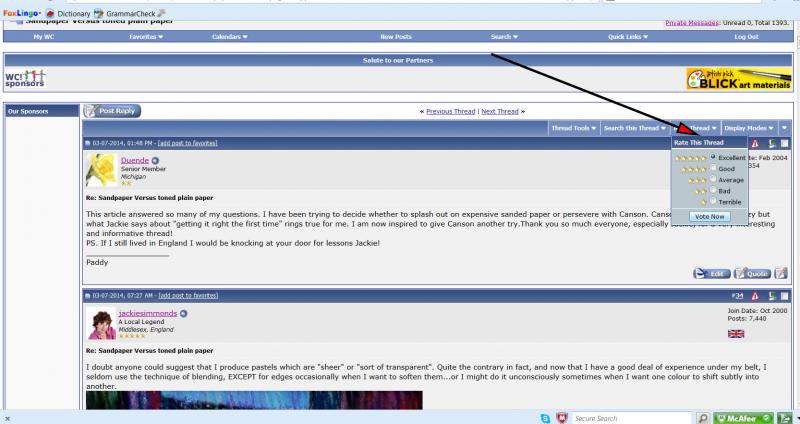Open post number #34 permalink

click(737, 296)
